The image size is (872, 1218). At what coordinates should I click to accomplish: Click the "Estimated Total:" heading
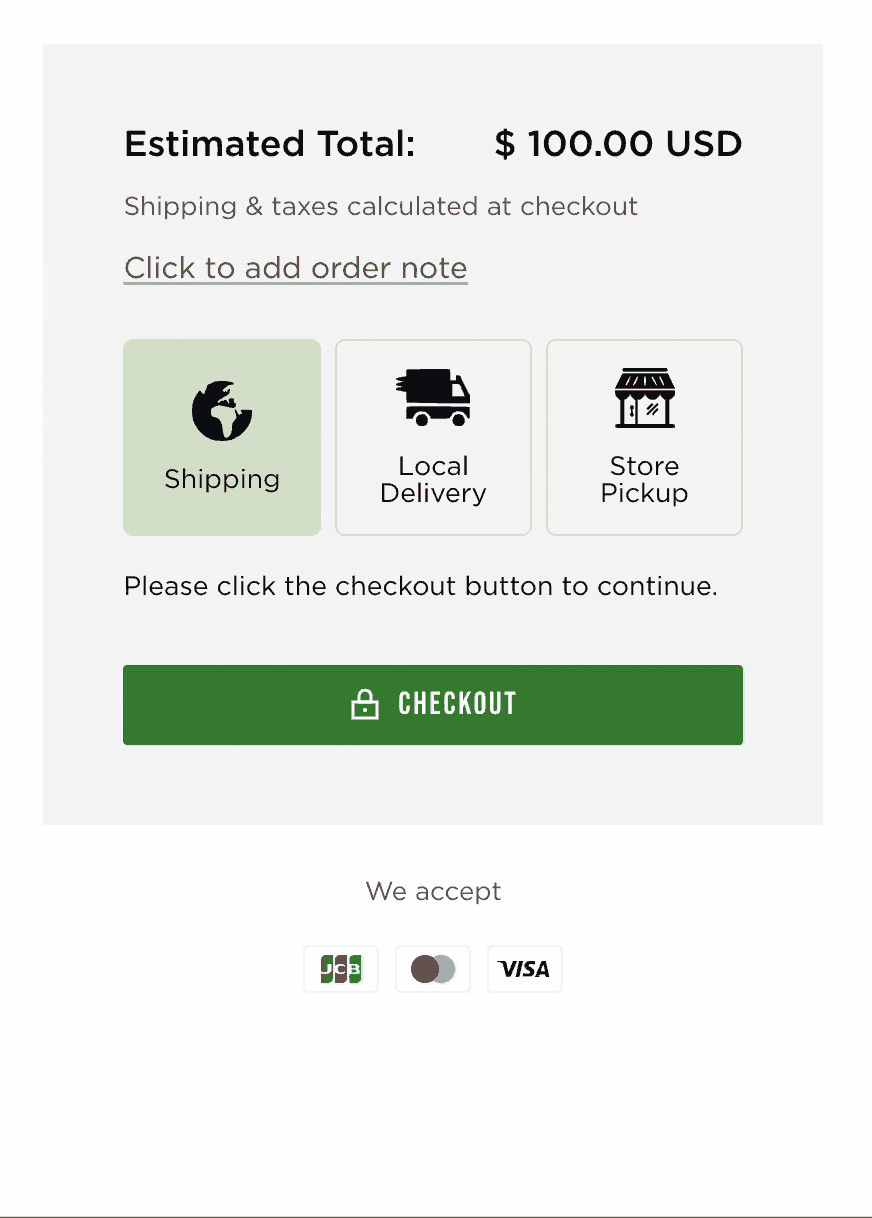click(x=269, y=144)
